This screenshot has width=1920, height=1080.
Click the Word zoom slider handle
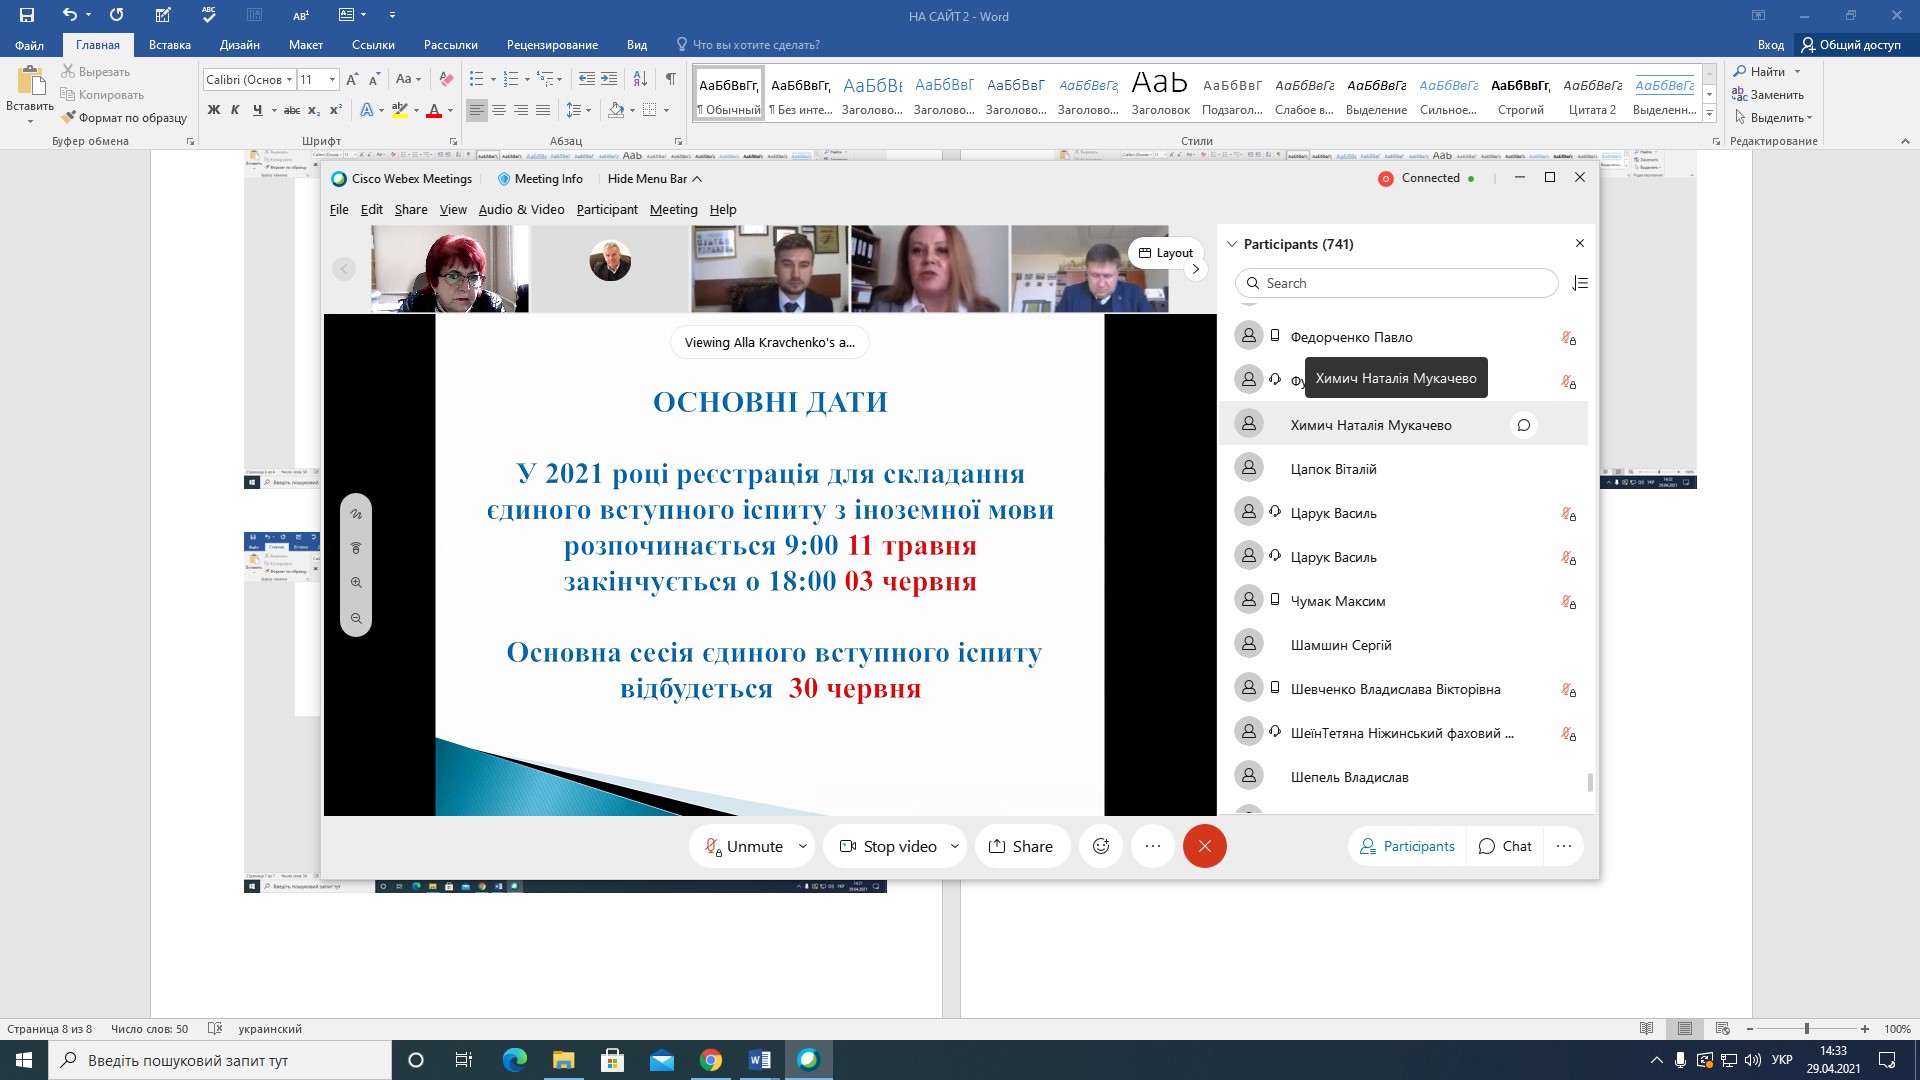click(x=1806, y=1029)
